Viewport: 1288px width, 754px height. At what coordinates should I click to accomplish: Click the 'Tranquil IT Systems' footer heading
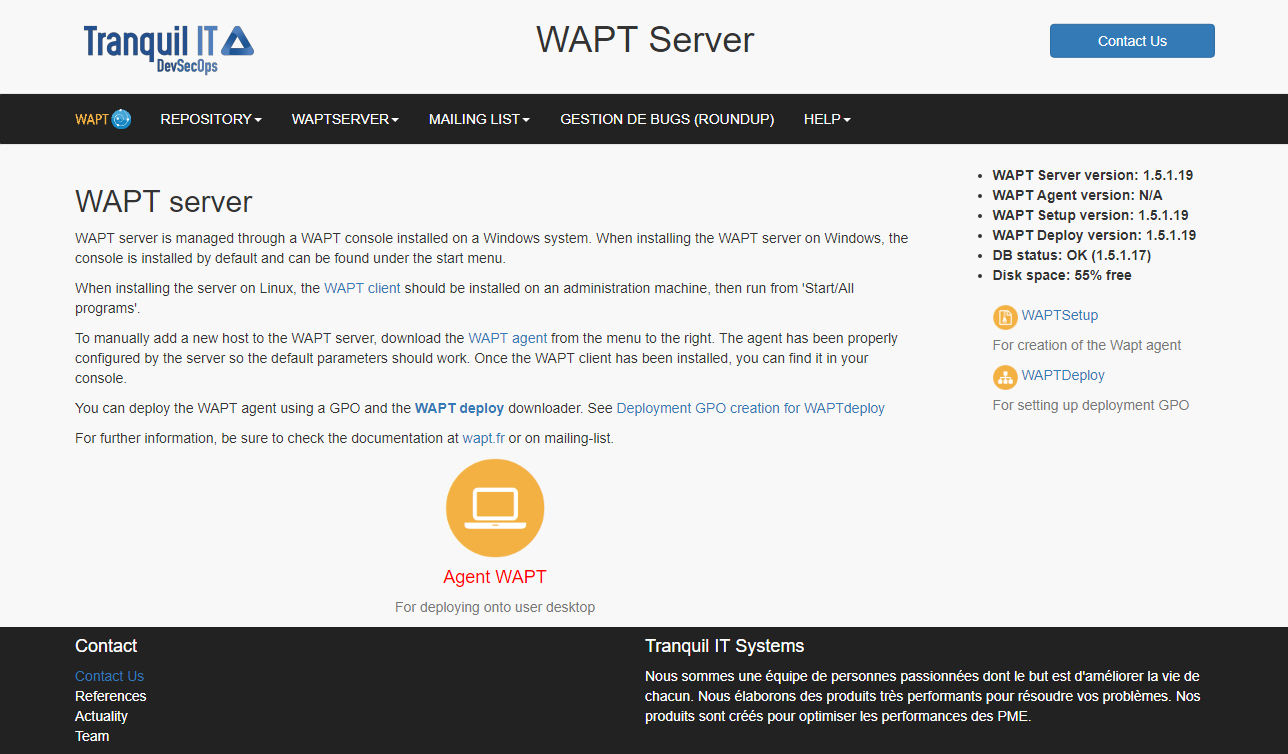point(725,646)
